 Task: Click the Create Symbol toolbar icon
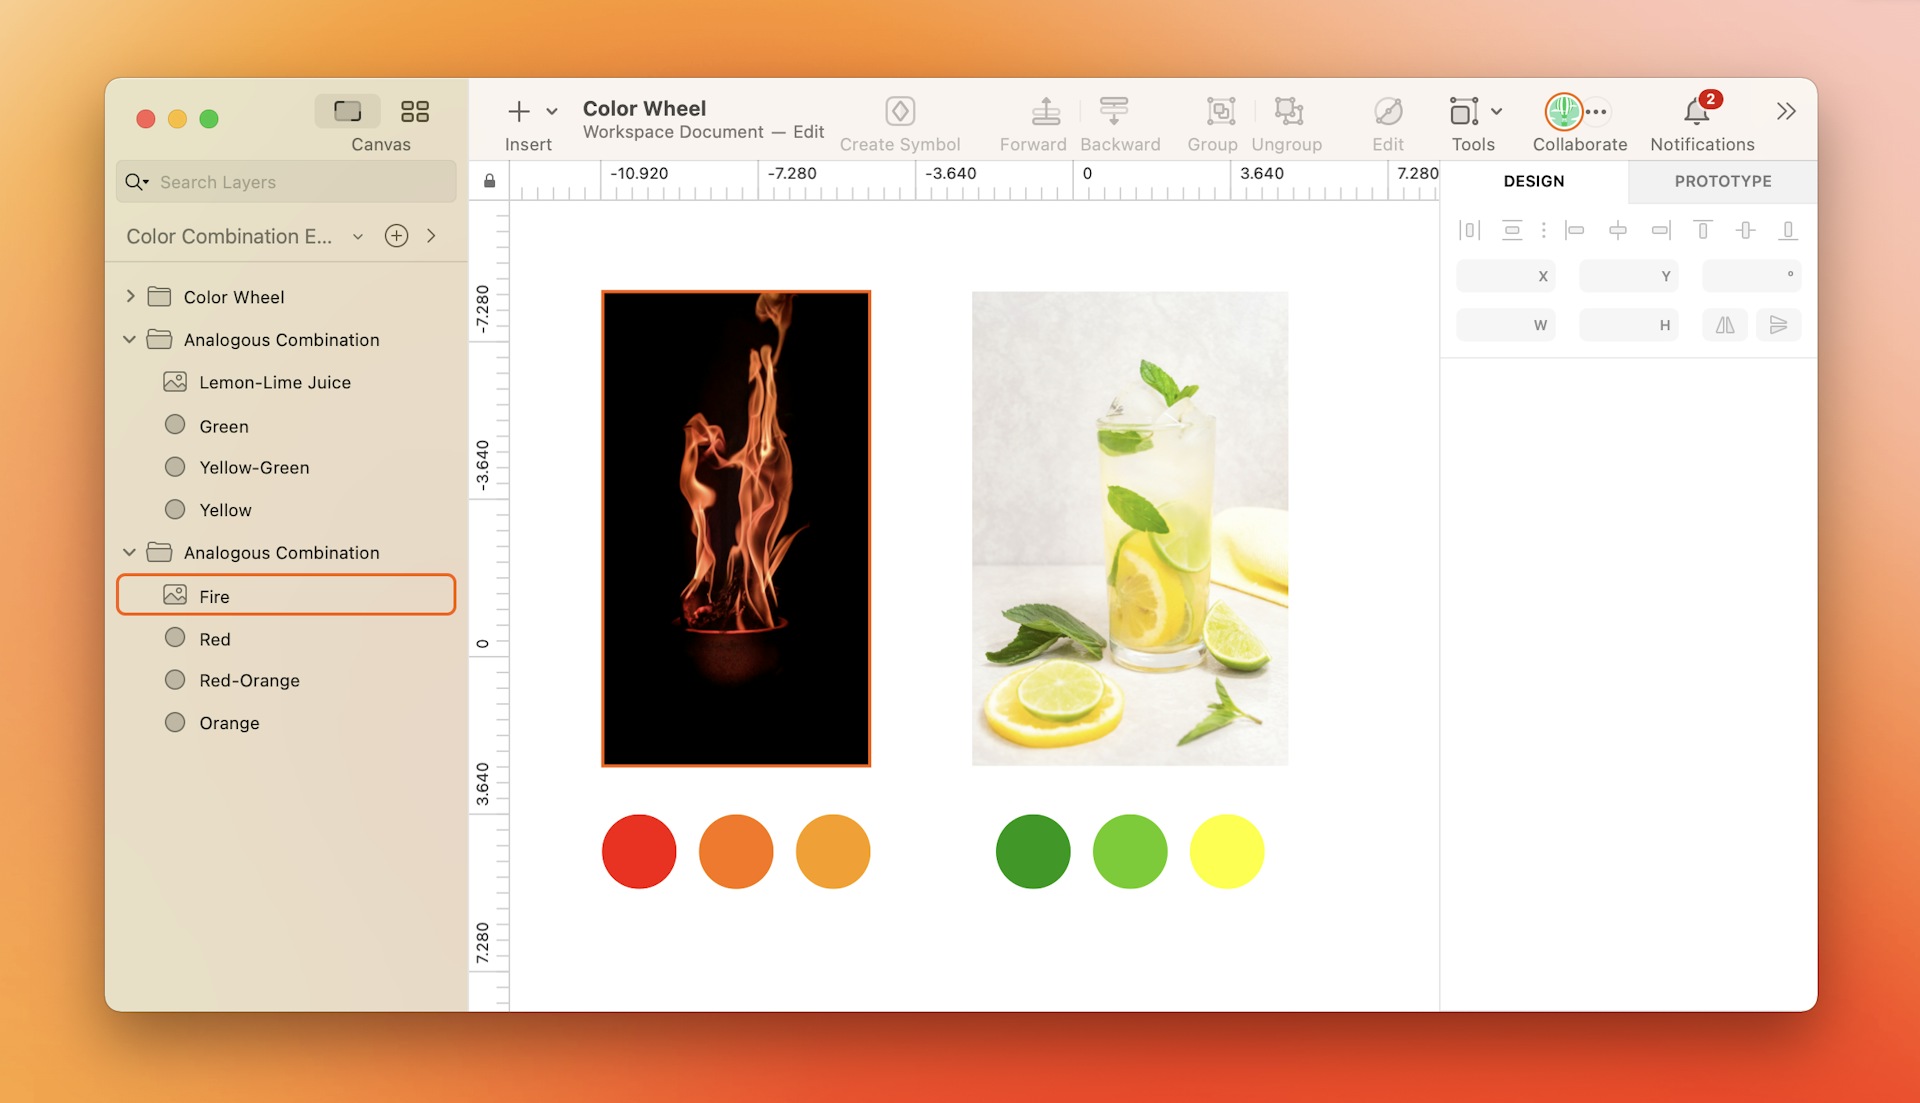[900, 111]
